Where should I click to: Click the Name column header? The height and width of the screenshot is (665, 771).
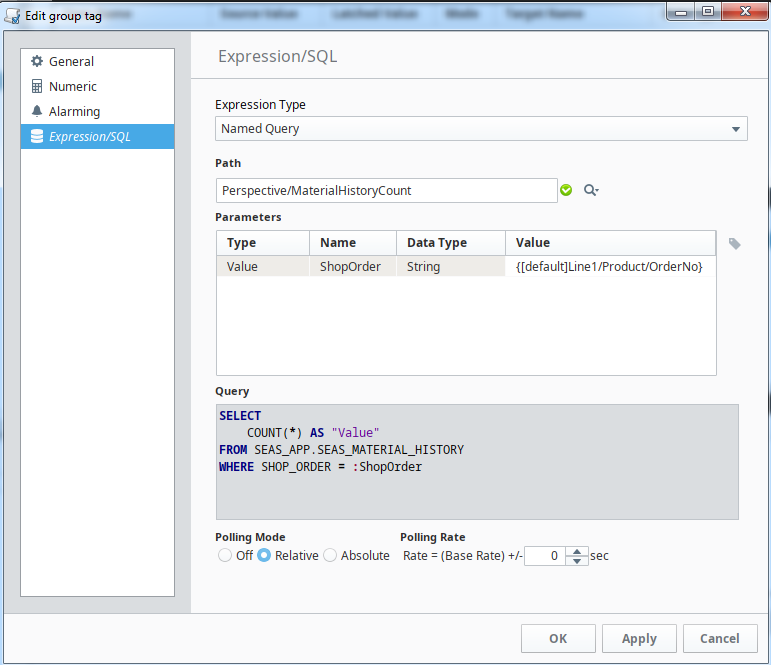pos(353,243)
